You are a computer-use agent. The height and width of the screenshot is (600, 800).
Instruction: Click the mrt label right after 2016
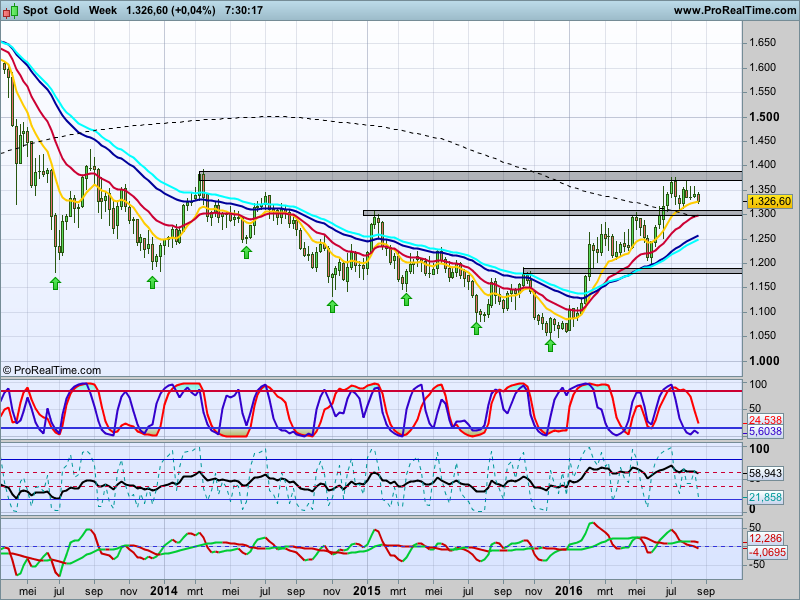[x=606, y=591]
